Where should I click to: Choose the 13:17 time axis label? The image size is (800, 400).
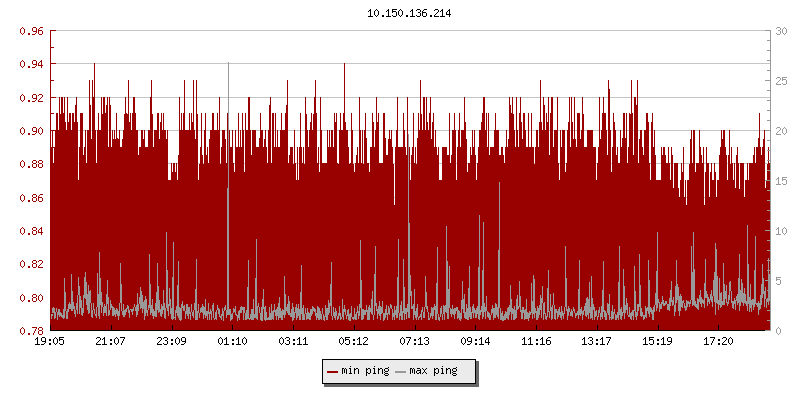pos(597,342)
